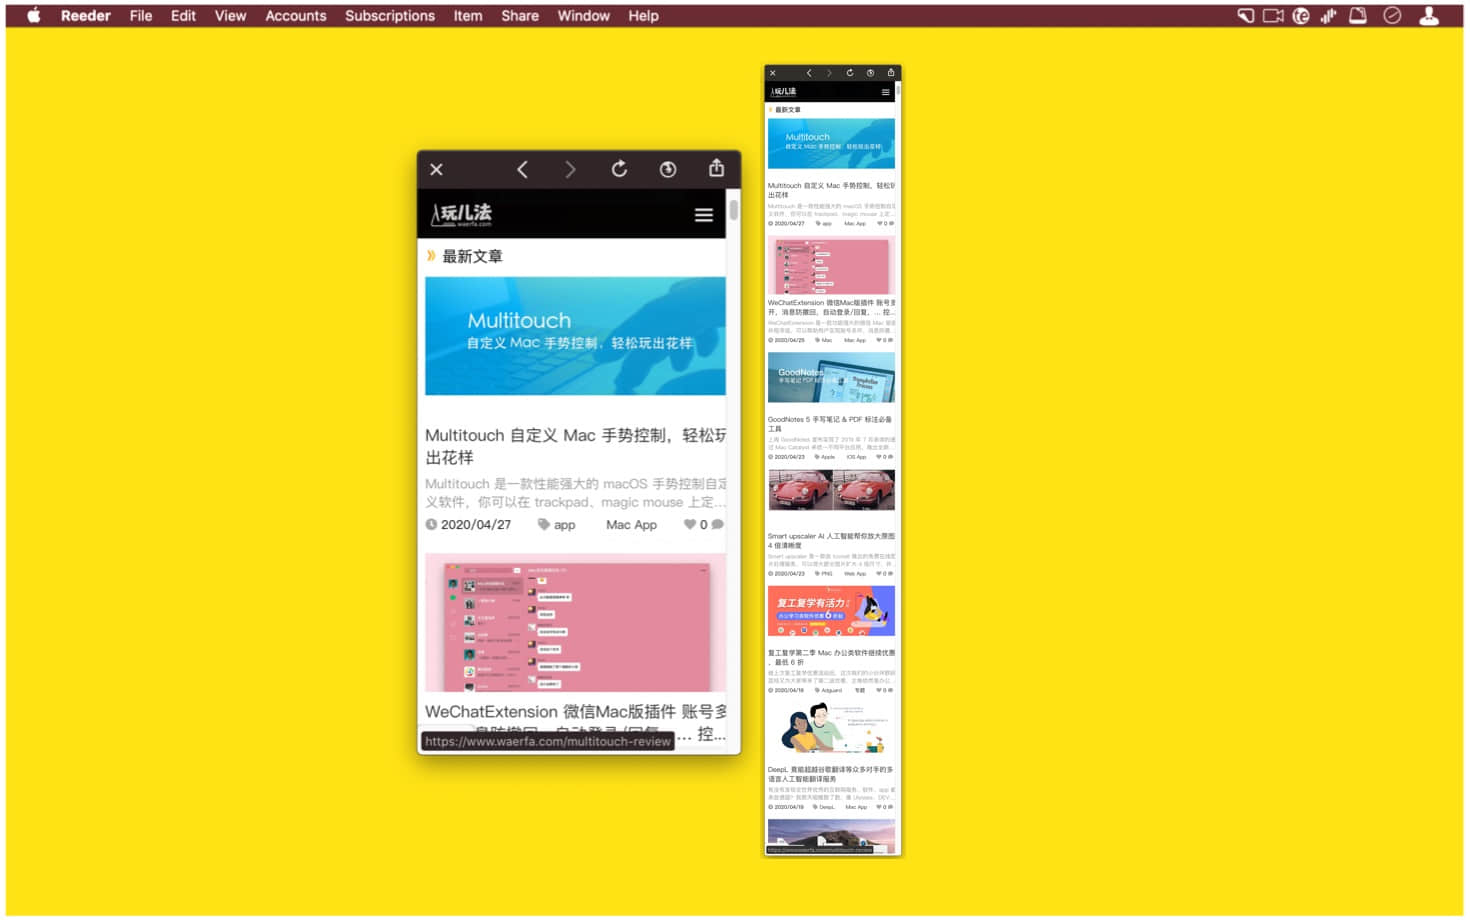Reload the page in the narrow window
The image size is (1470, 920).
click(x=850, y=73)
